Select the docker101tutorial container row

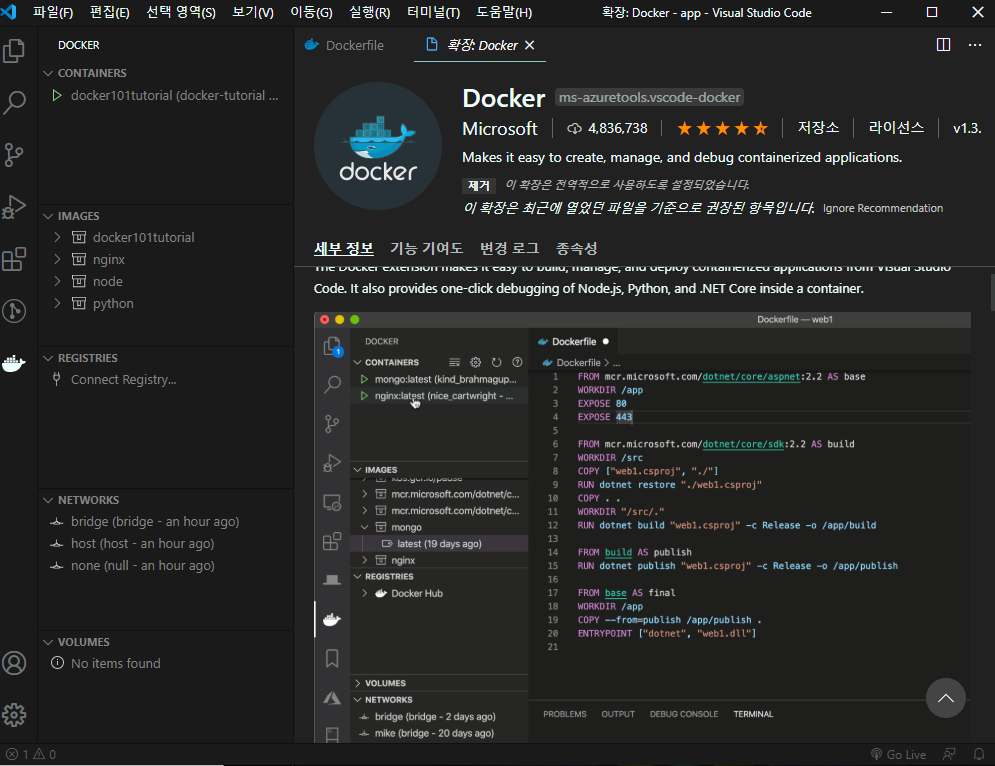(165, 95)
